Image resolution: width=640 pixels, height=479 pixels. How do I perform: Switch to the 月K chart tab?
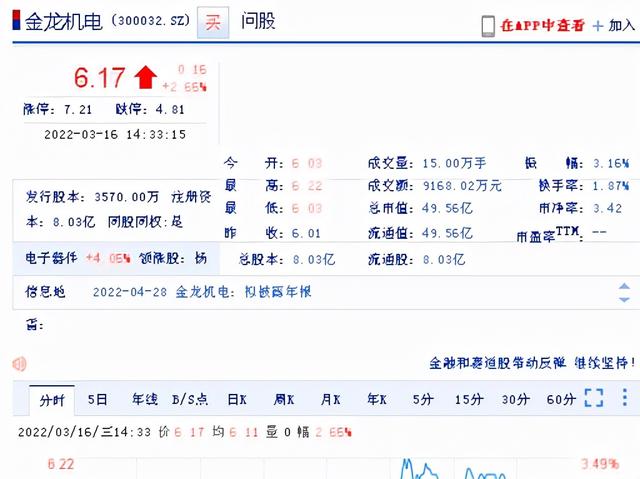pos(331,399)
